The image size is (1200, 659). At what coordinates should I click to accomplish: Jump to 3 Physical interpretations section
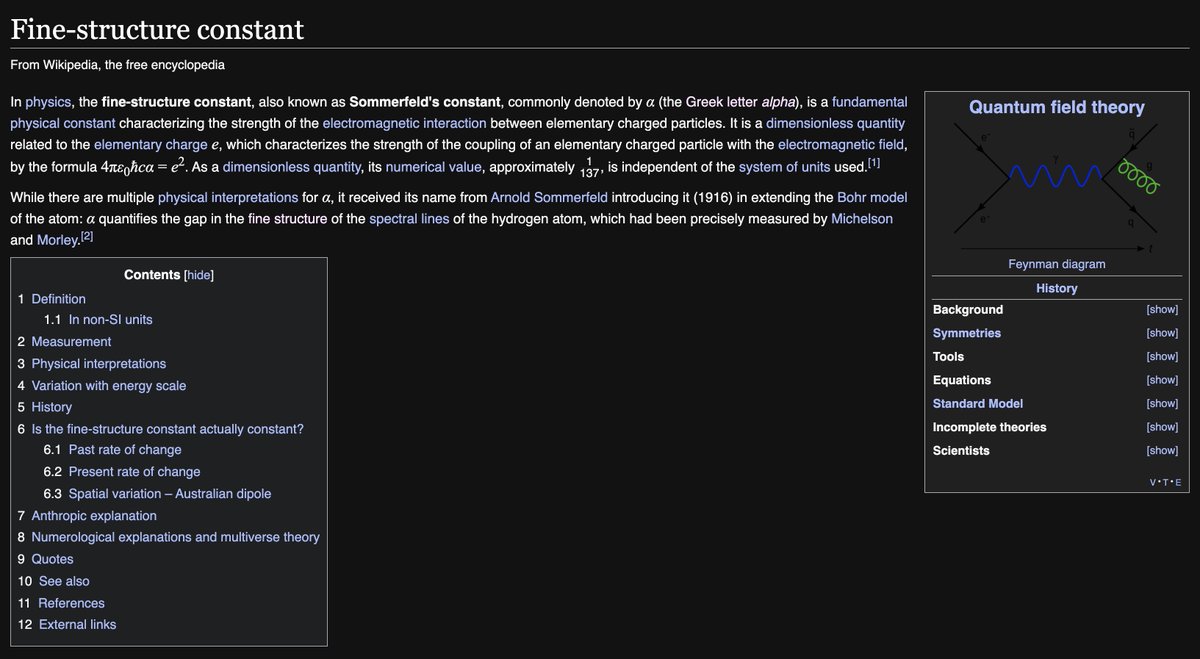pyautogui.click(x=92, y=364)
